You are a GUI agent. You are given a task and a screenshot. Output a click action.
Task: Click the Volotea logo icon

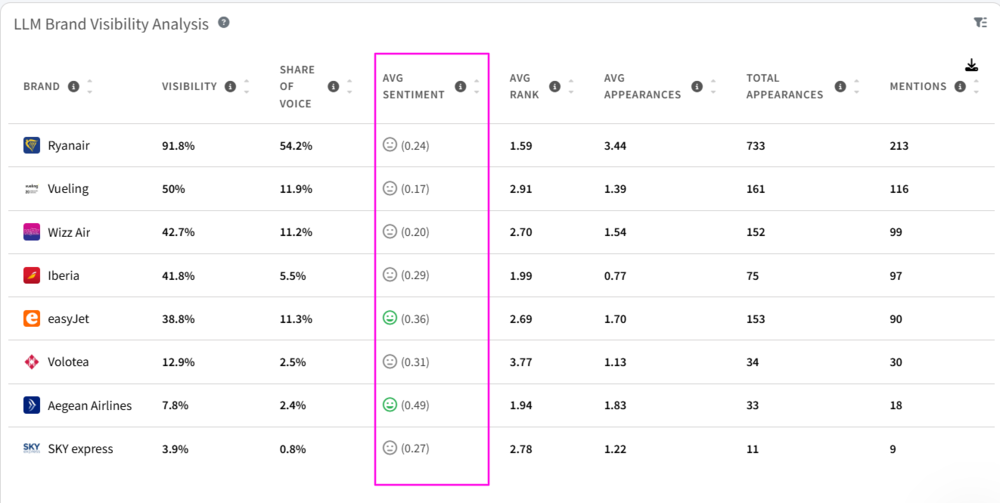(32, 362)
